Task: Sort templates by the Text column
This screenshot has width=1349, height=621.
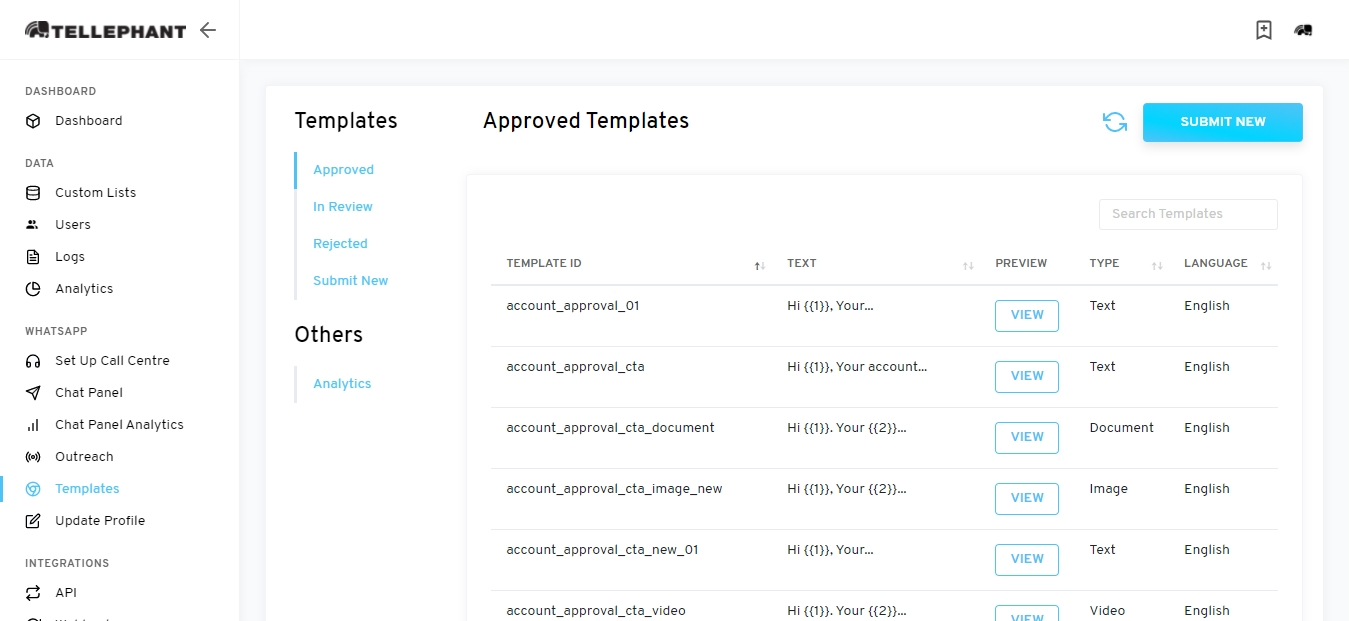Action: click(968, 265)
